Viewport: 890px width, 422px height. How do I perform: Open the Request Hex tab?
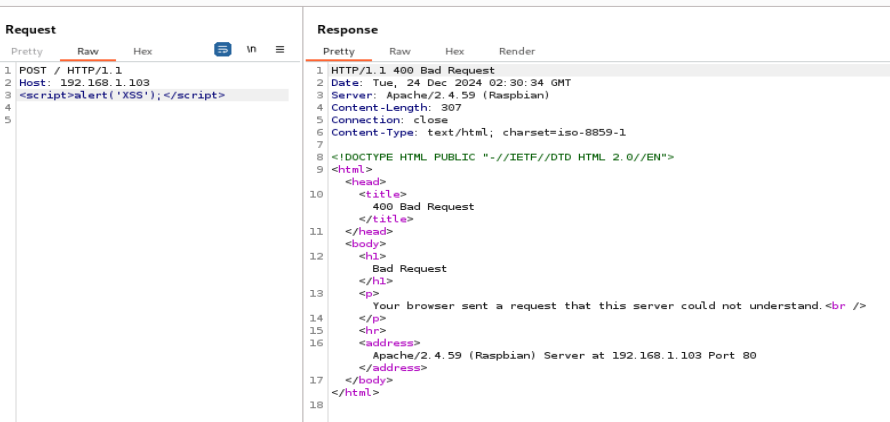pyautogui.click(x=142, y=51)
